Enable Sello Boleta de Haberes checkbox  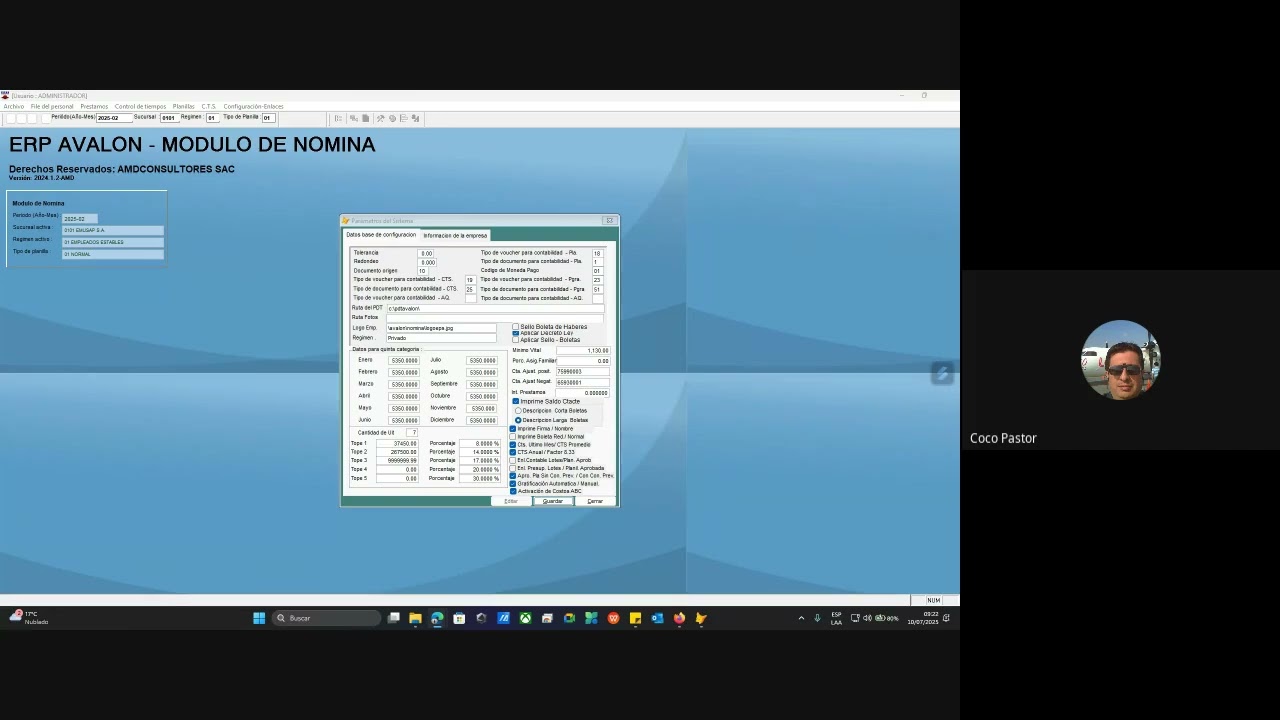(x=516, y=327)
